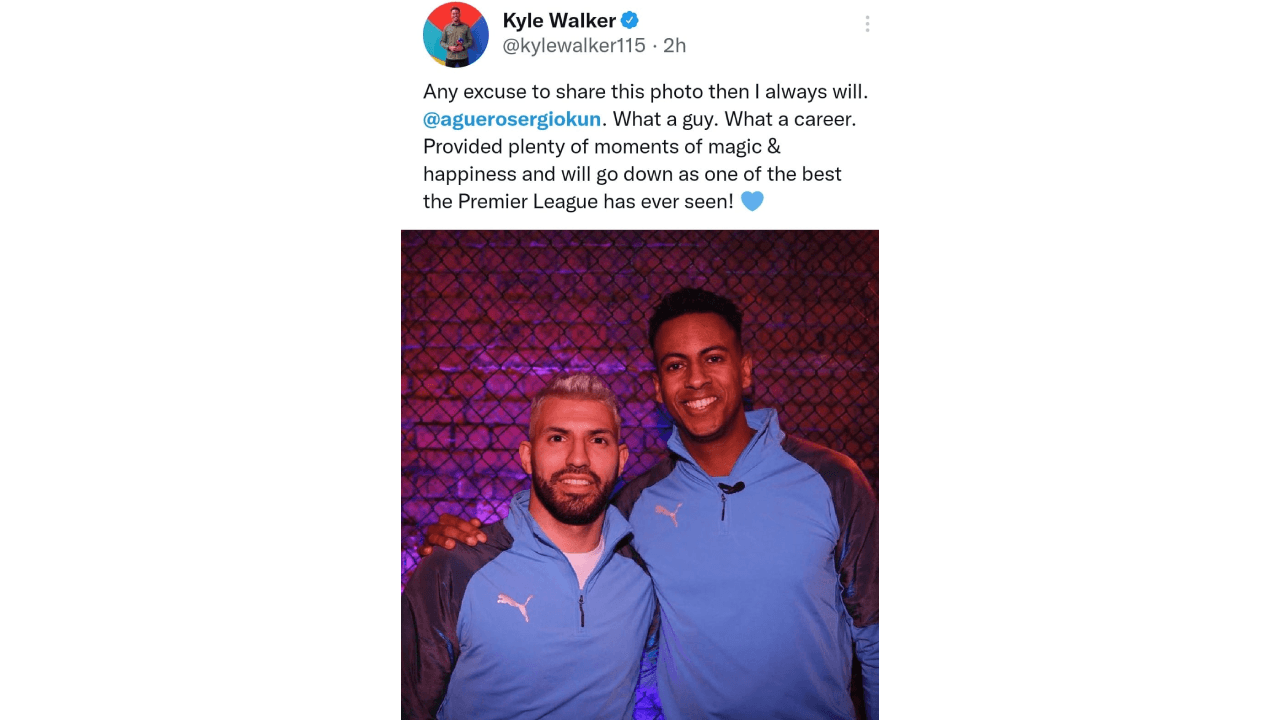Screen dimensions: 1280x720
Task: Open Kyle Walker's round profile avatar
Action: click(x=456, y=34)
